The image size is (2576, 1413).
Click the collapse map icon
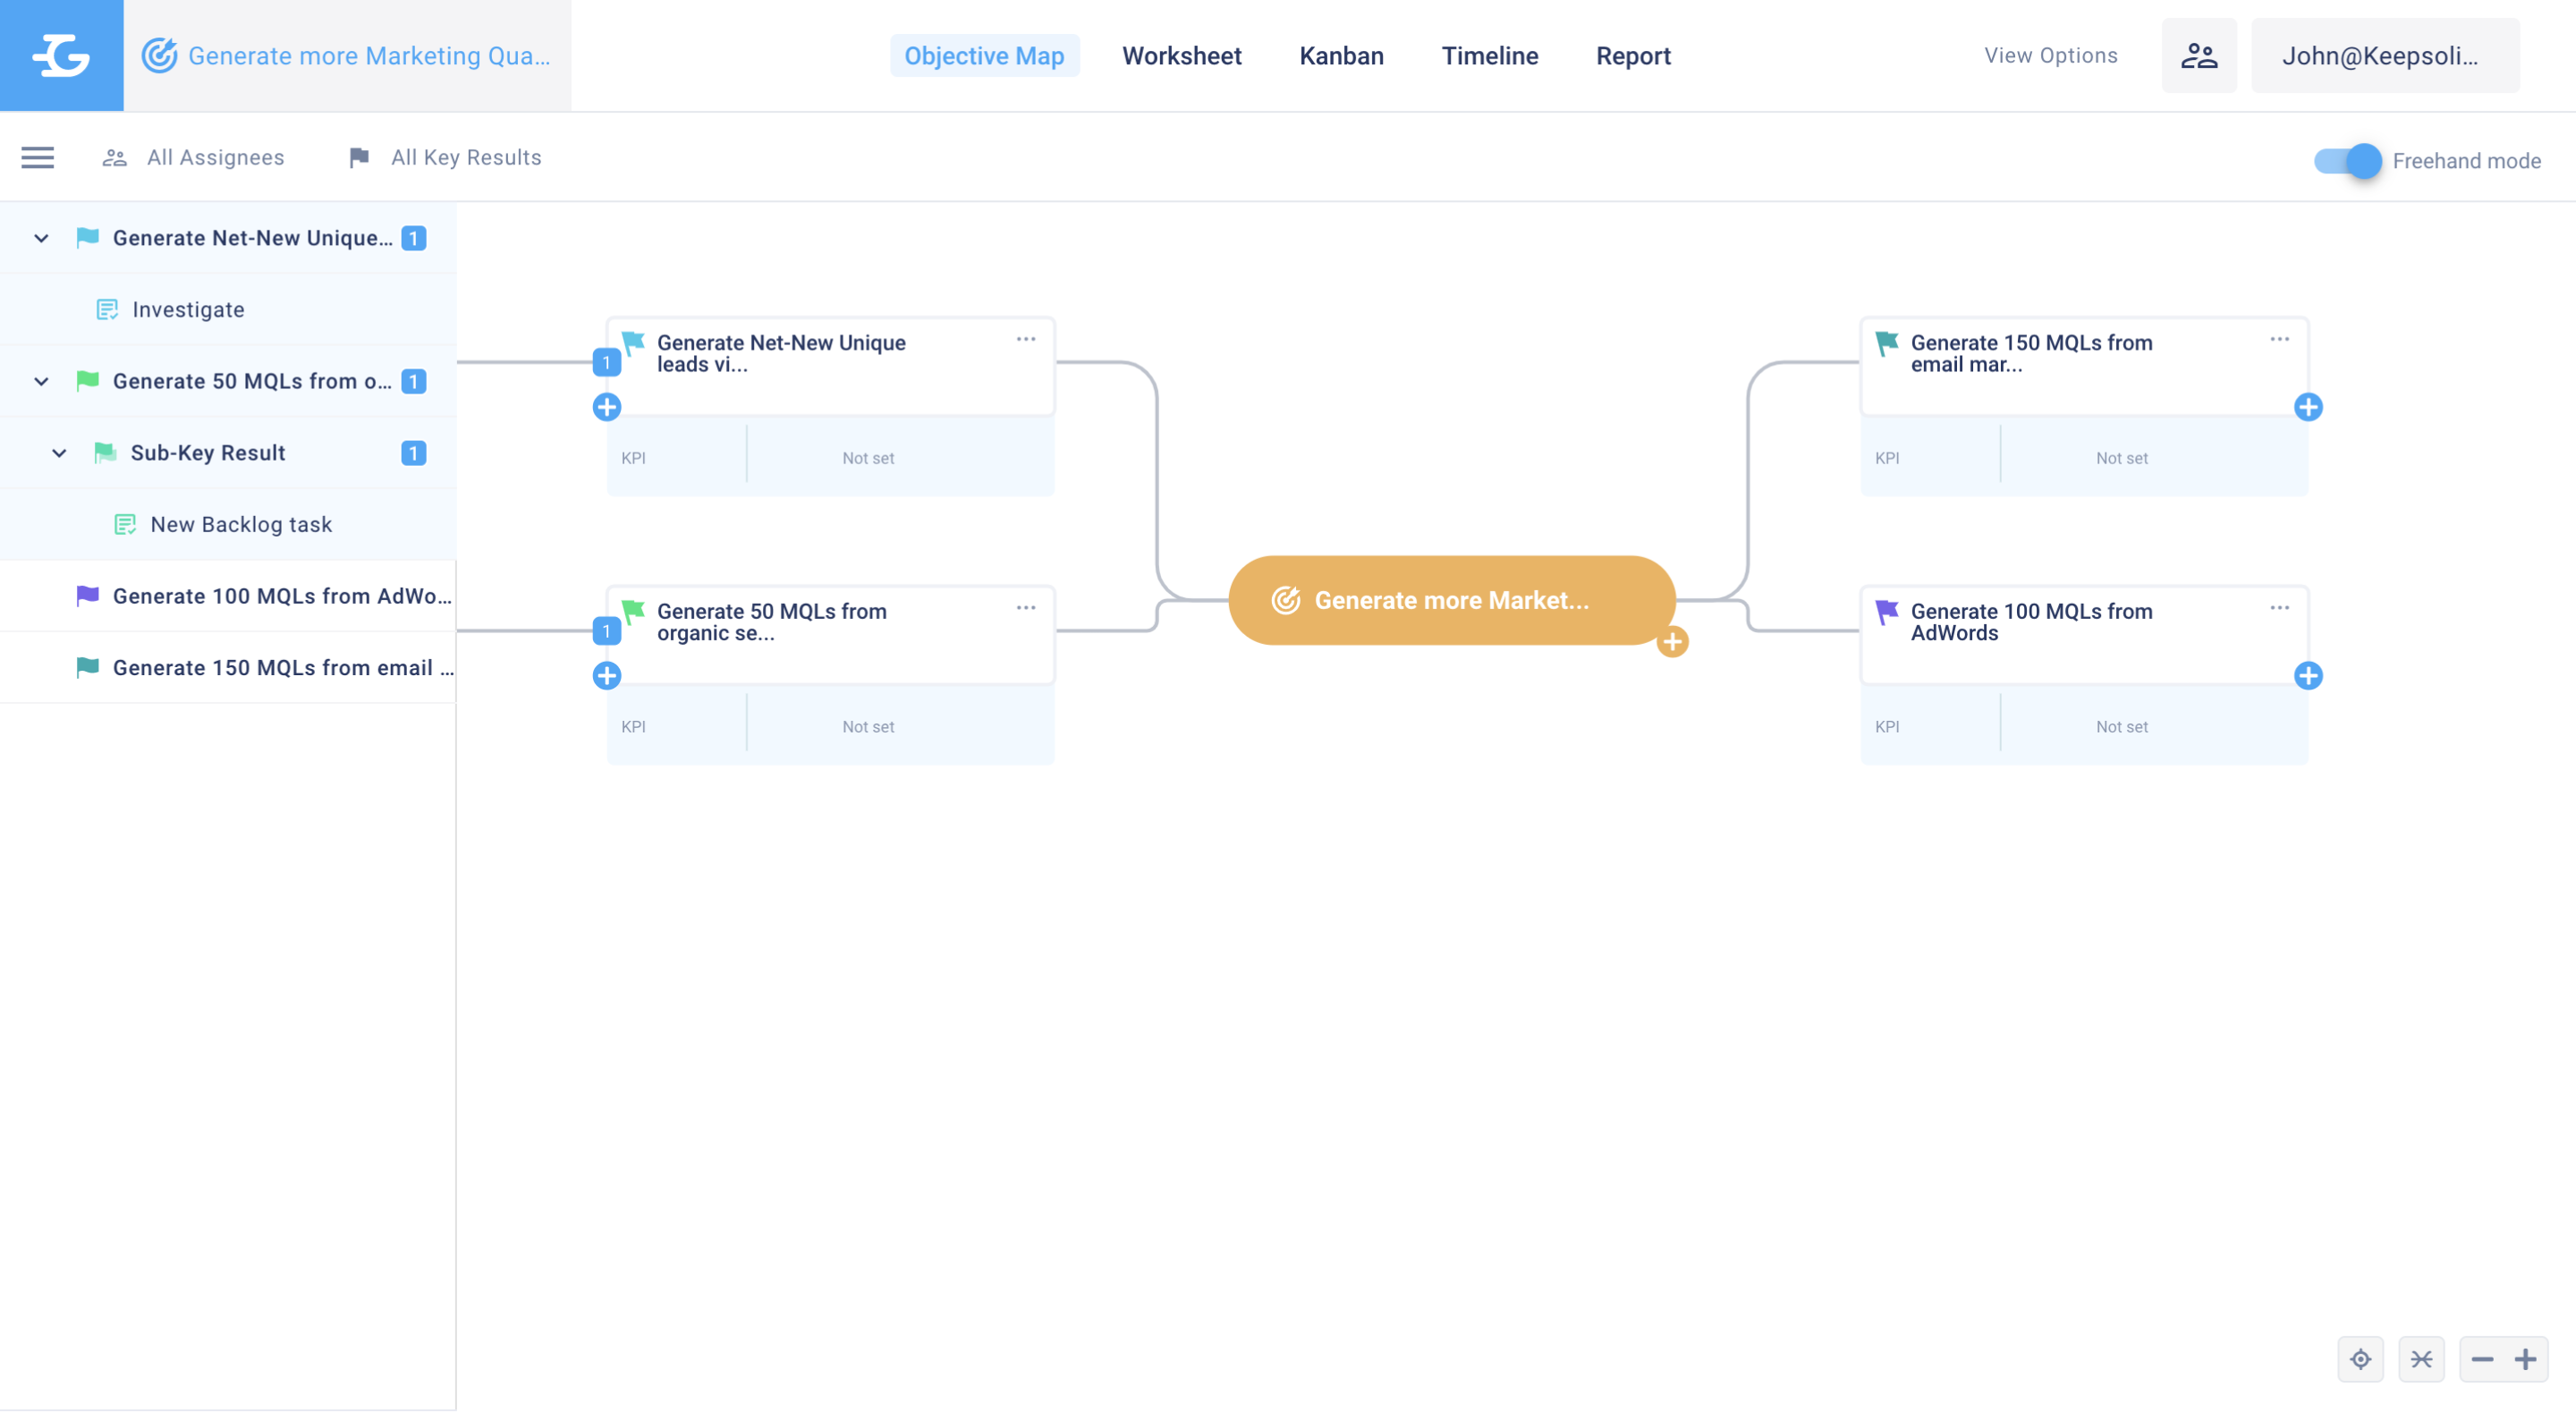pyautogui.click(x=2421, y=1359)
